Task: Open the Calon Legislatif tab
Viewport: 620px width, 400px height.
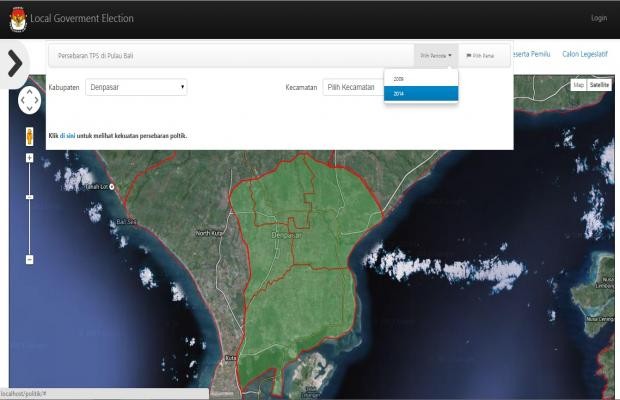Action: click(585, 54)
